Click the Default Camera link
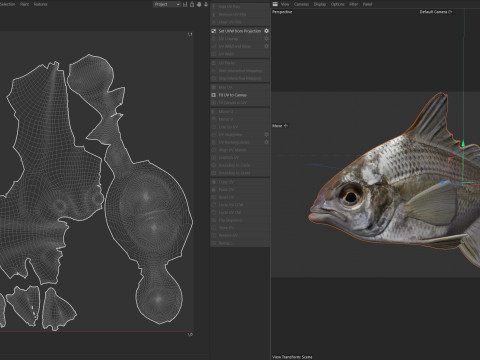Viewport: 480px width, 360px height. (436, 12)
